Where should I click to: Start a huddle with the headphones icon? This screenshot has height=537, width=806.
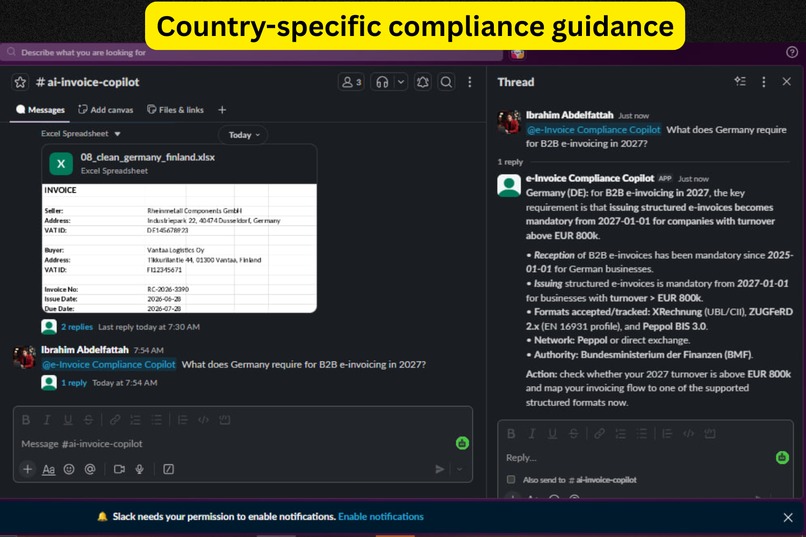(382, 82)
